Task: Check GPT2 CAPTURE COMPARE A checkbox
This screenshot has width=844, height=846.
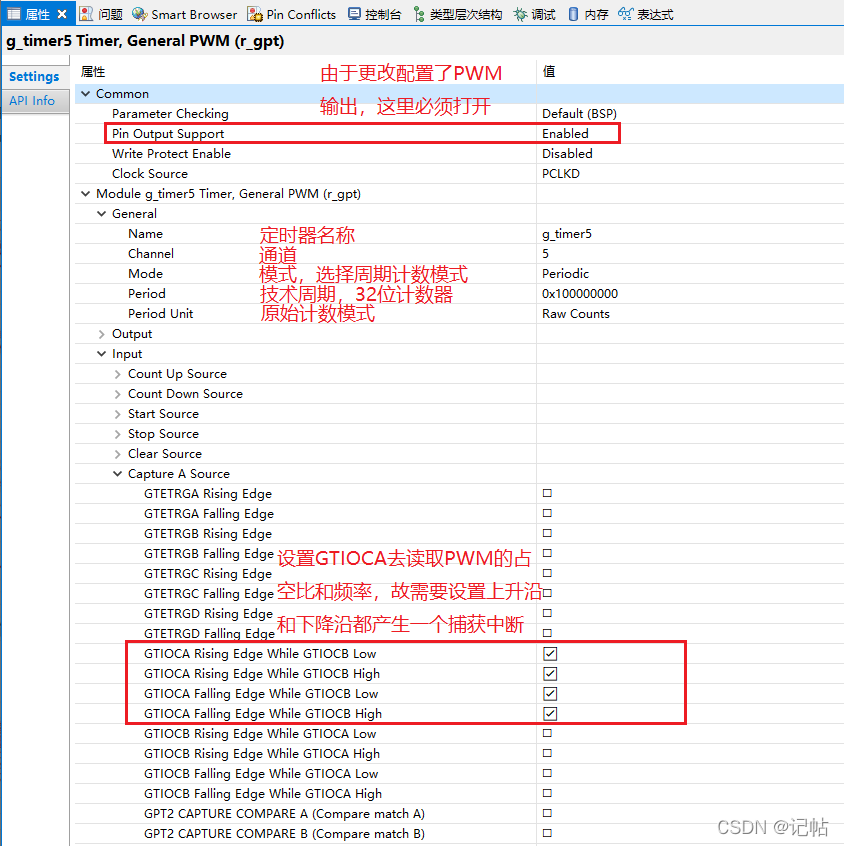Action: [547, 813]
